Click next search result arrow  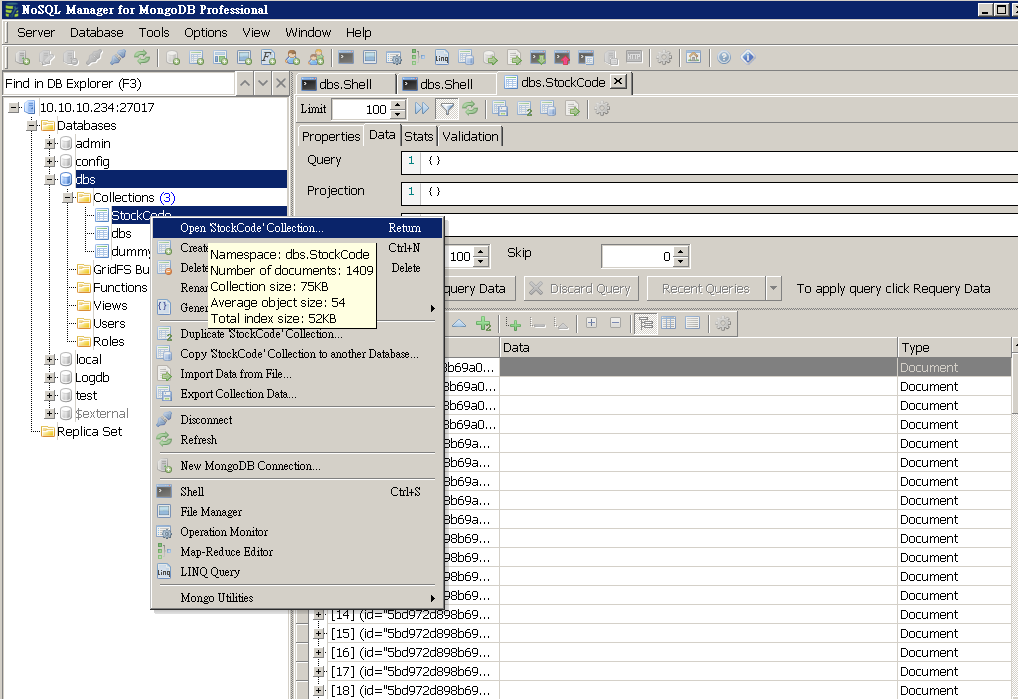263,83
